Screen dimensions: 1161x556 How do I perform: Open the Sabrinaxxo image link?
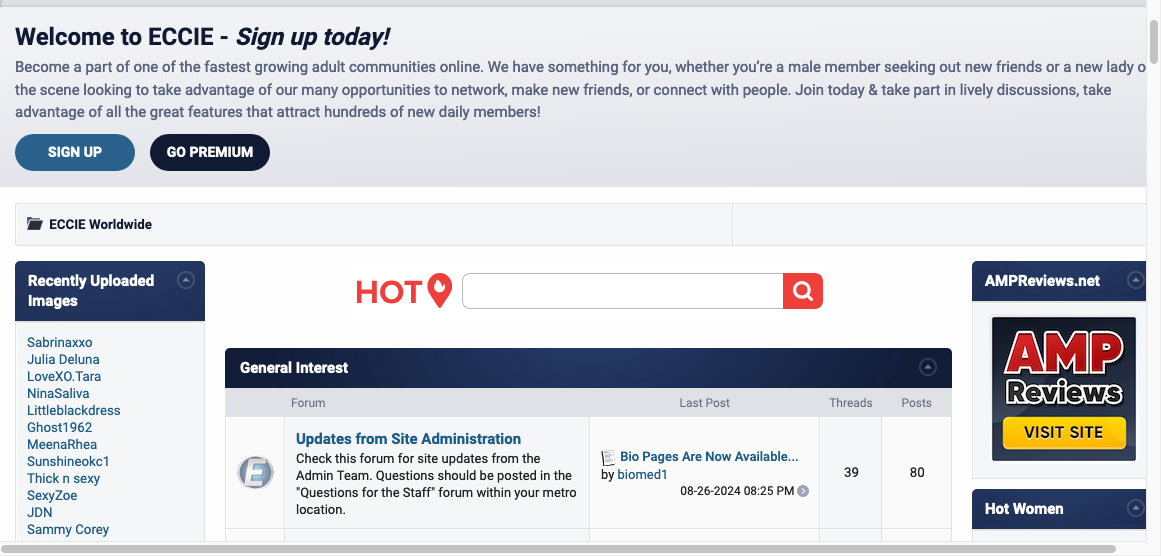pyautogui.click(x=60, y=342)
